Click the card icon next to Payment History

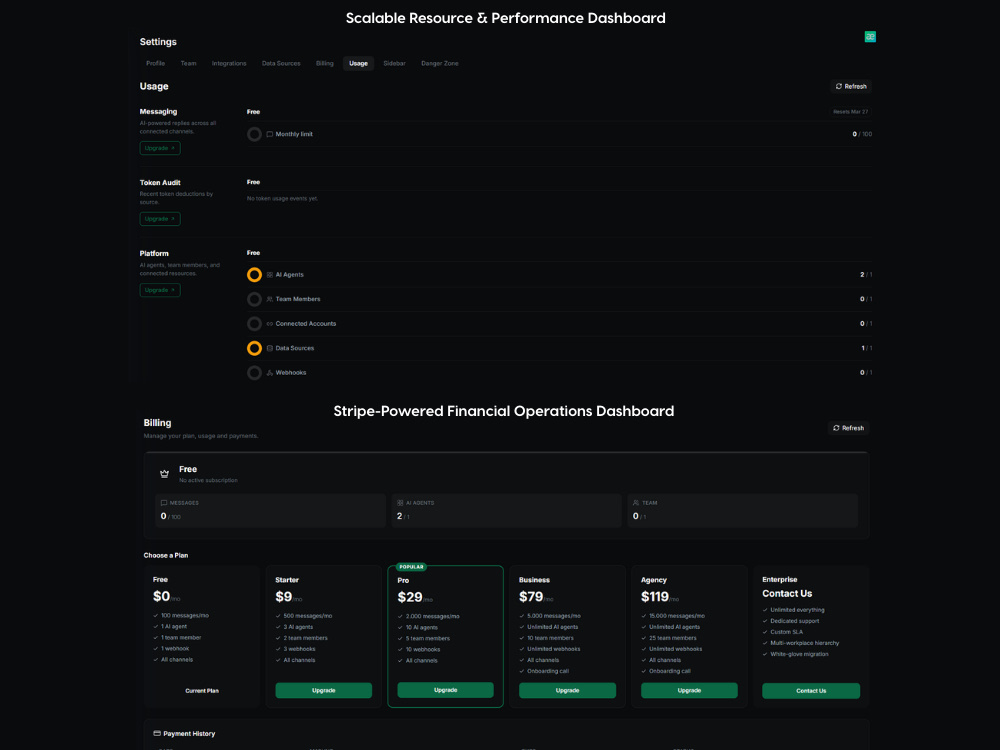point(157,733)
